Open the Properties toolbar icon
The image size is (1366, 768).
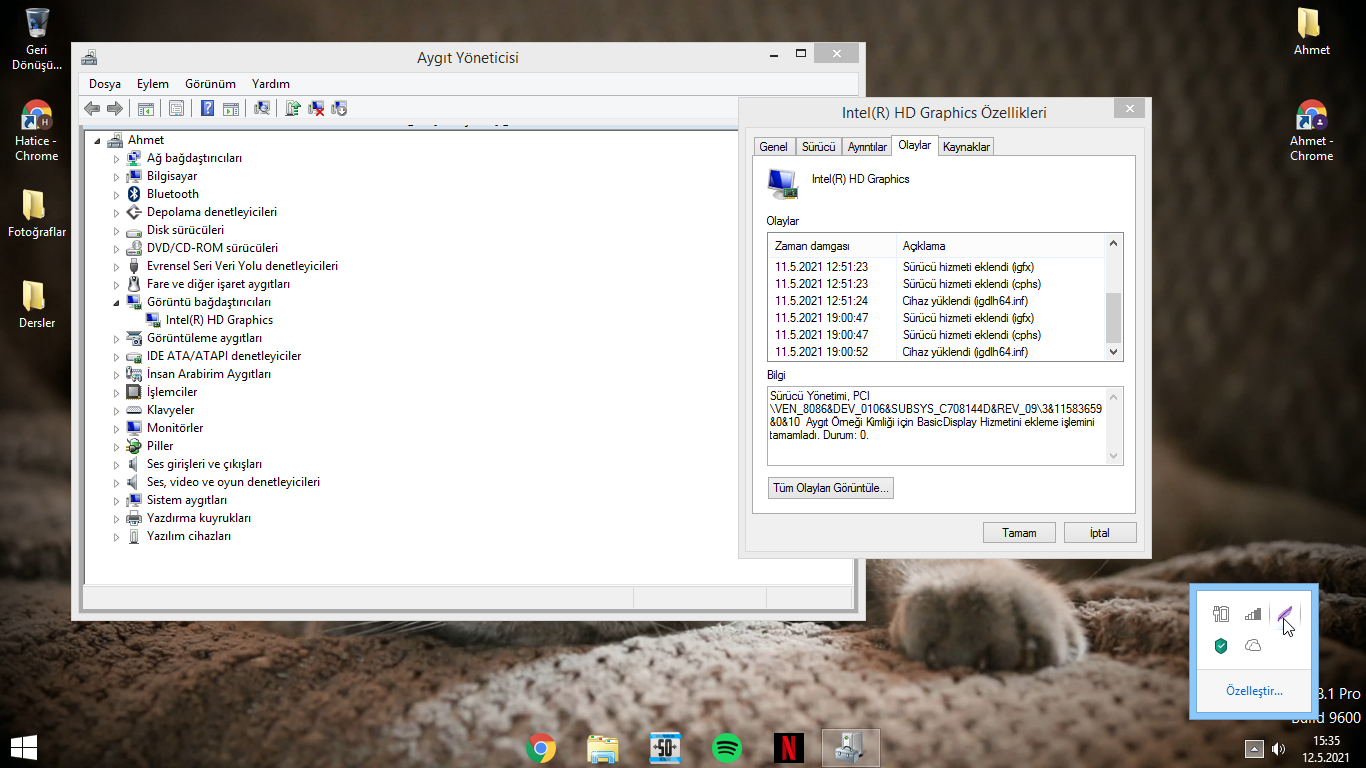click(x=177, y=108)
